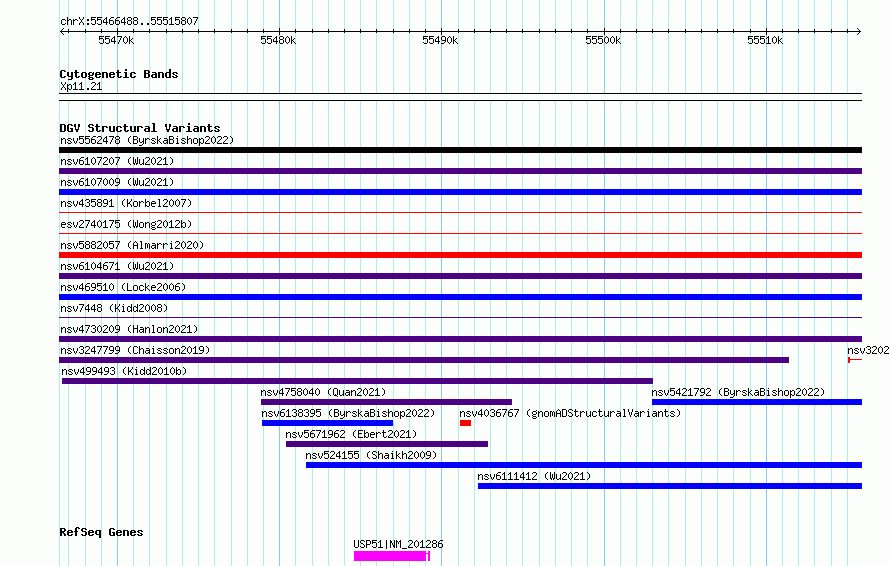Select the purple nsv6107207 variant bar
The image size is (890, 566).
460,171
